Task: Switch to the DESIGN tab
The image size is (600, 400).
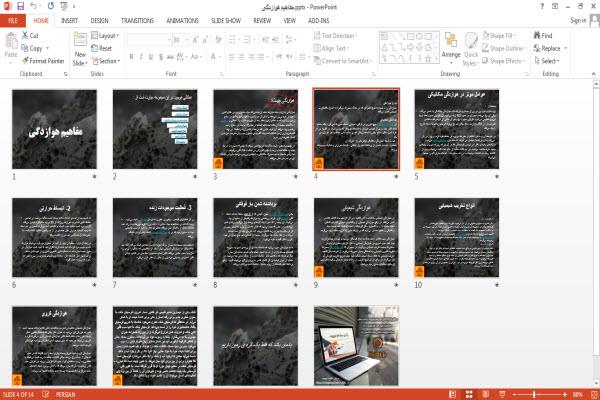Action: point(99,21)
